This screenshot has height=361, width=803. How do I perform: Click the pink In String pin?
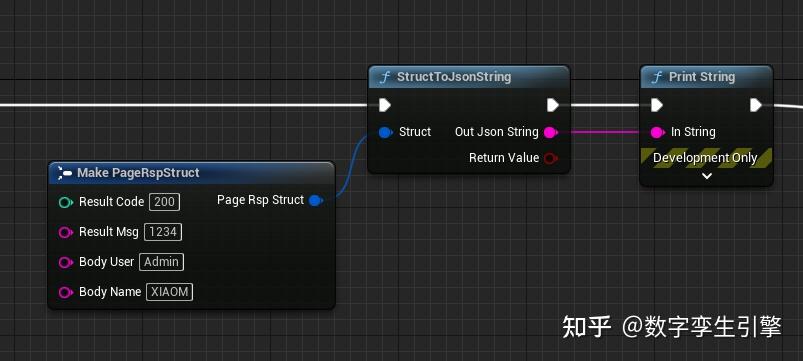658,132
